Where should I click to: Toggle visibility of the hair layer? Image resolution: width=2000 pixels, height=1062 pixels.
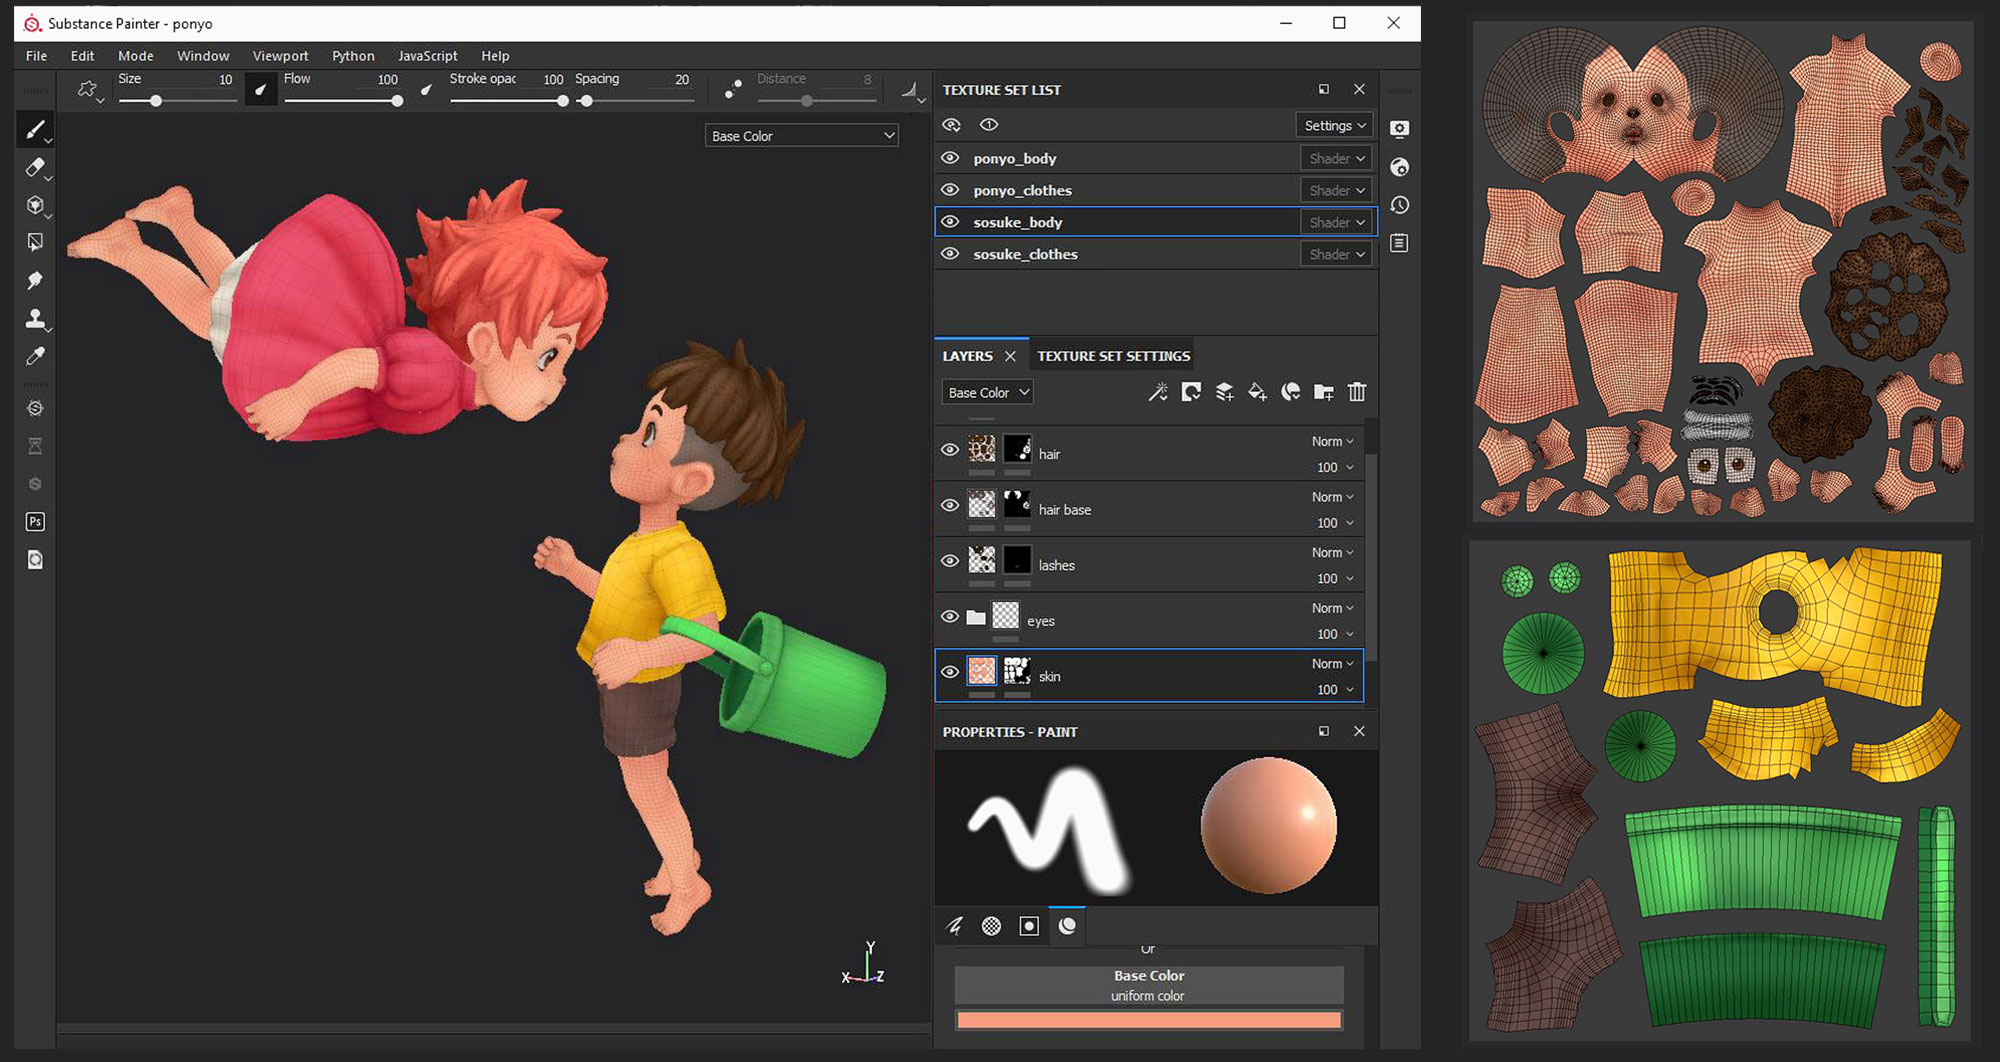click(x=950, y=450)
